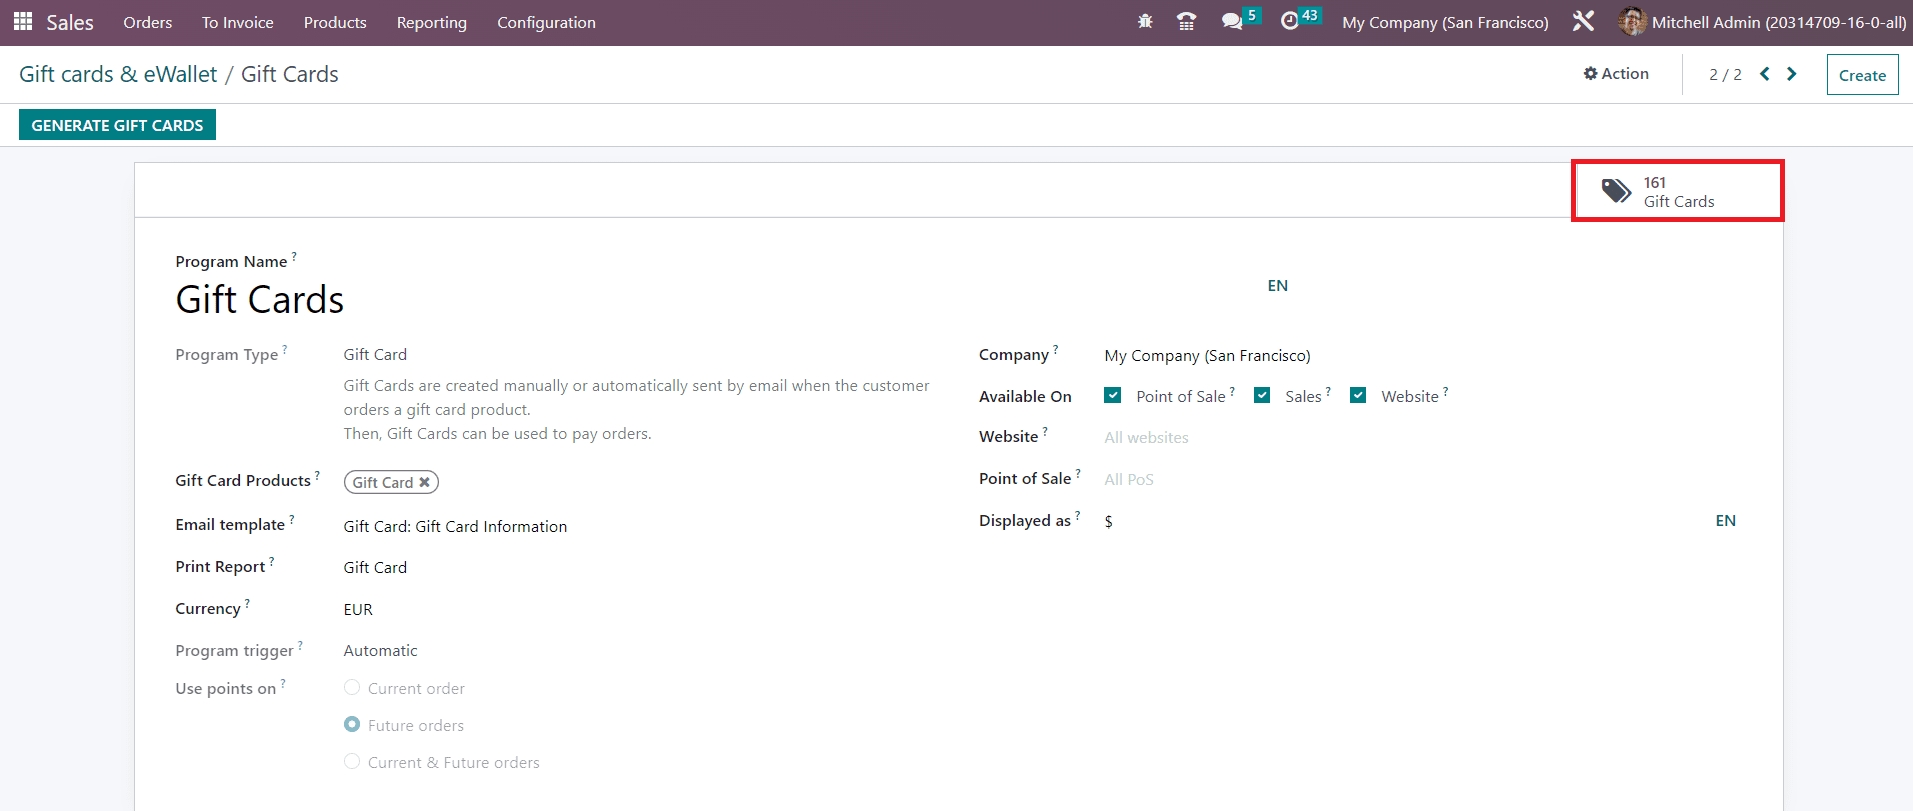Open the conversations chat icon
This screenshot has width=1913, height=811.
click(1232, 22)
